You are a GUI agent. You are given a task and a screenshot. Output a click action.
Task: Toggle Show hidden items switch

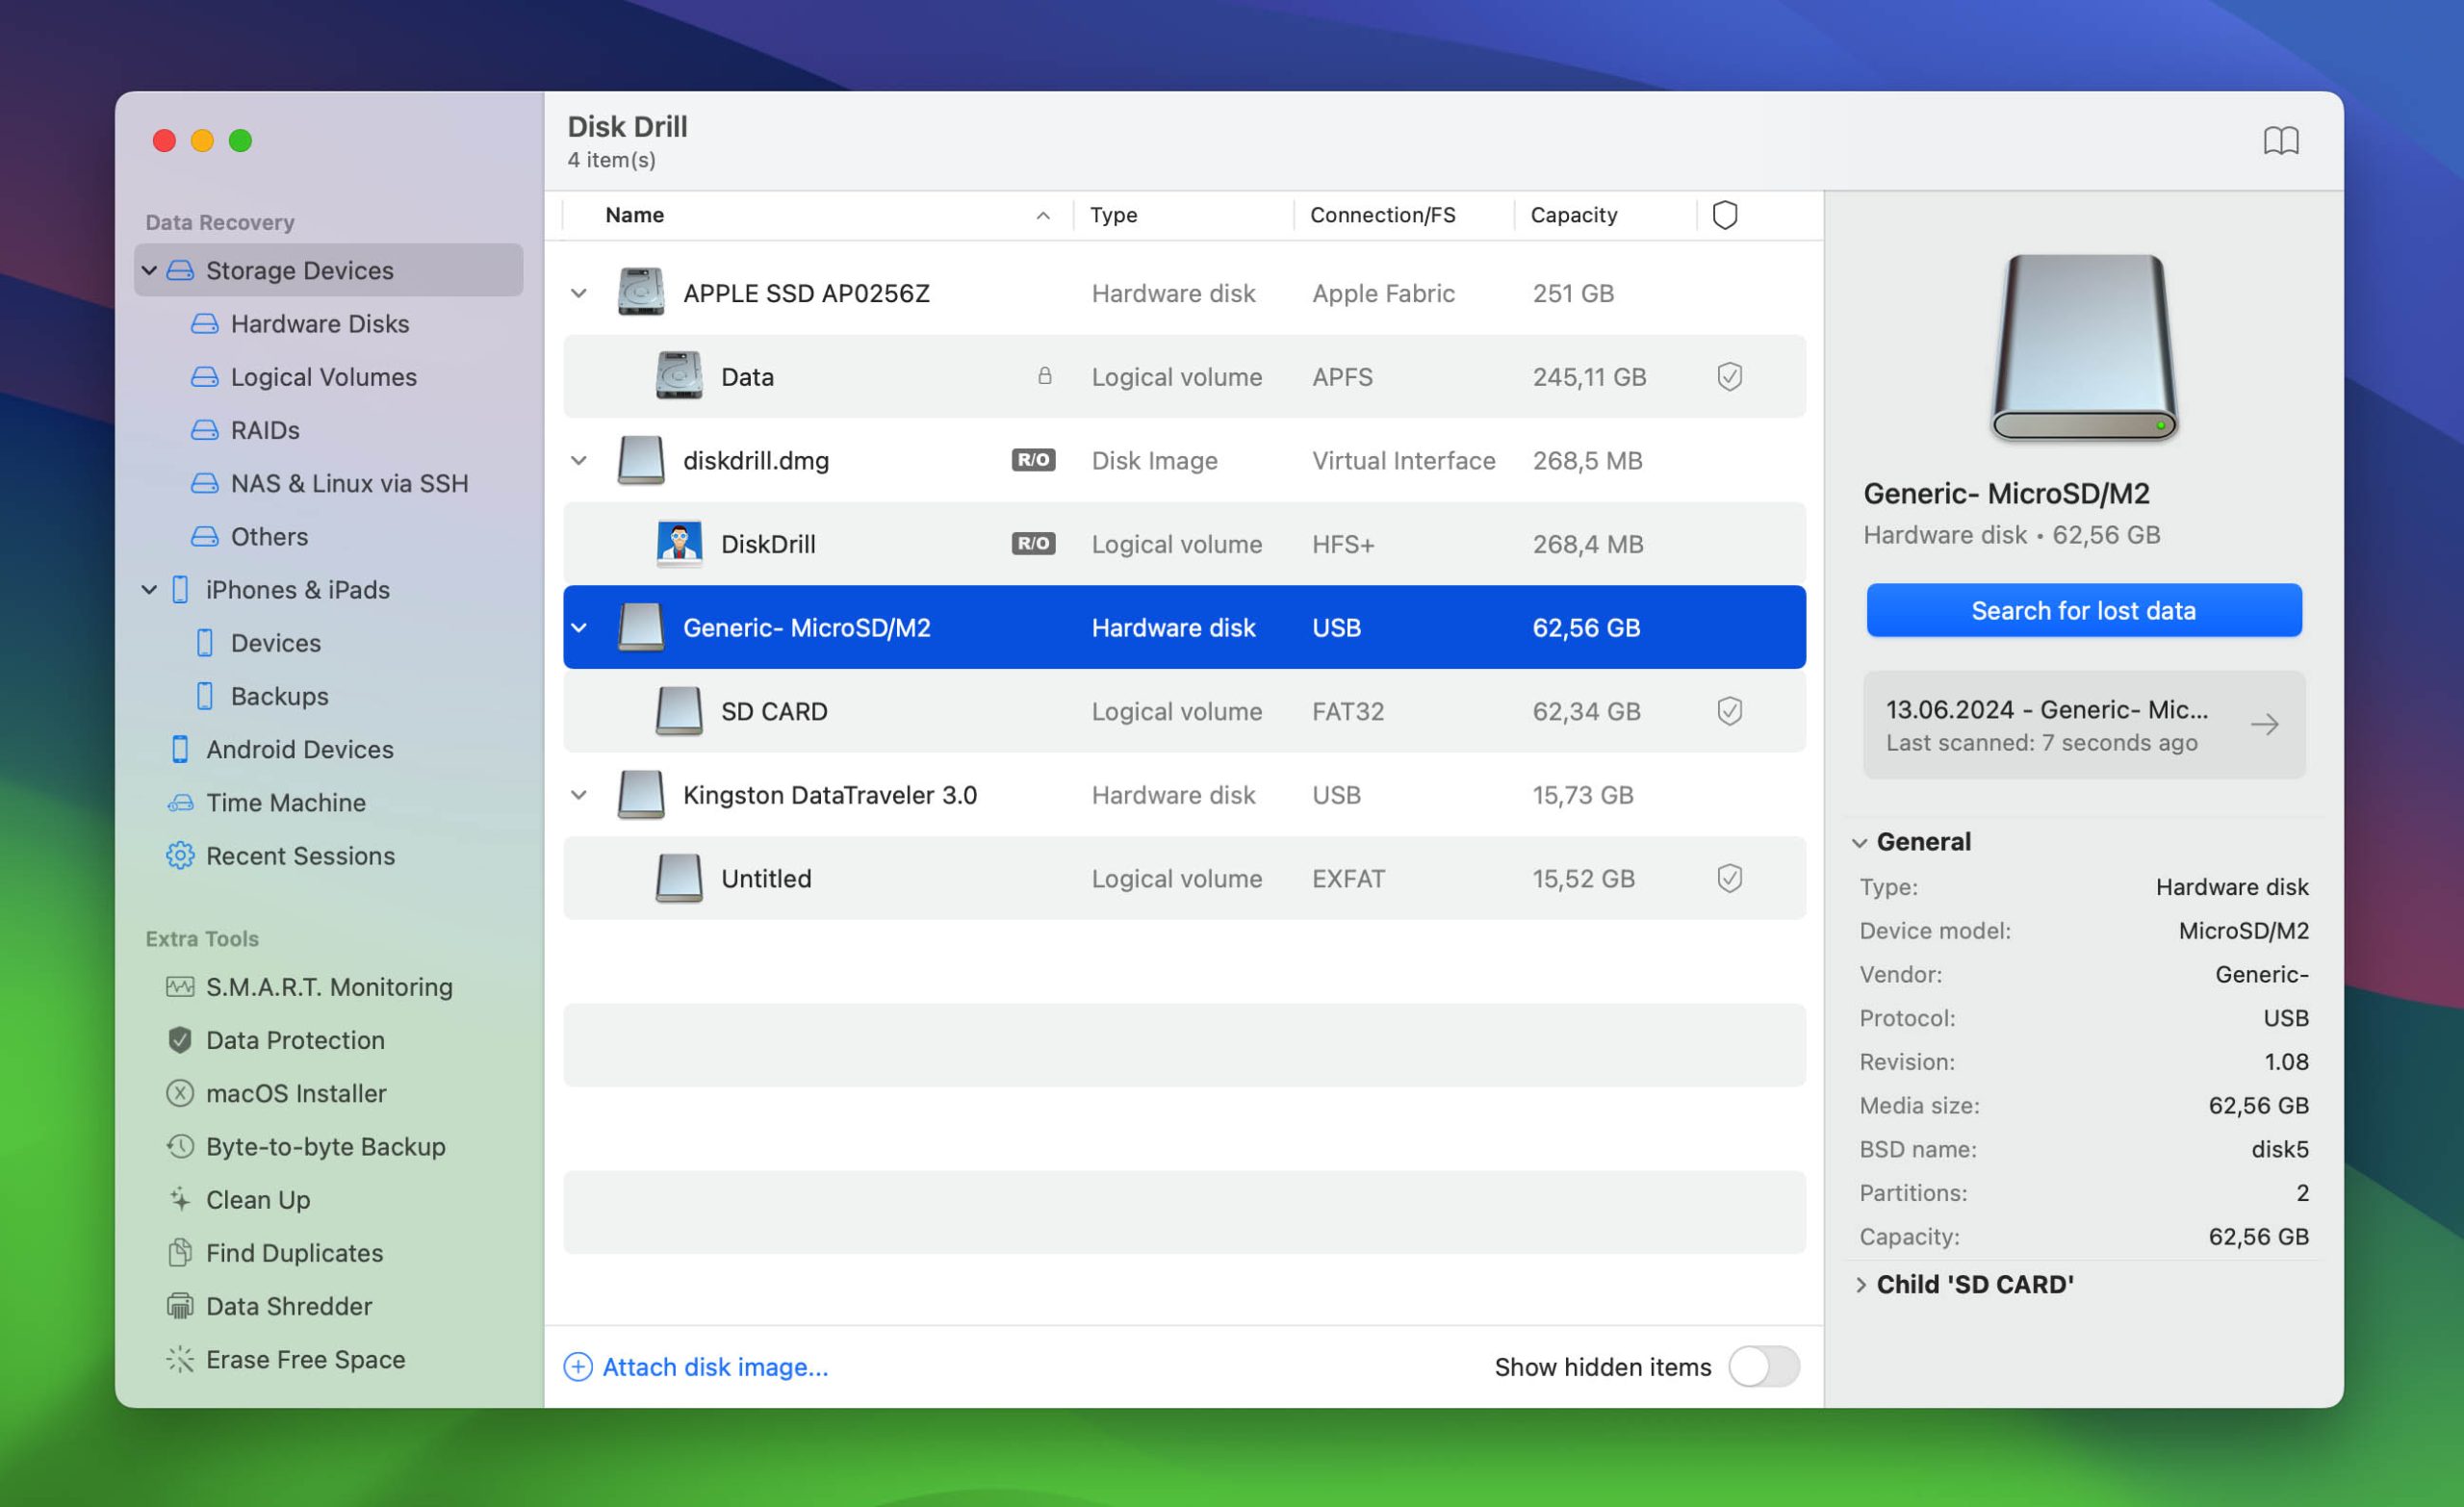pos(1764,1366)
